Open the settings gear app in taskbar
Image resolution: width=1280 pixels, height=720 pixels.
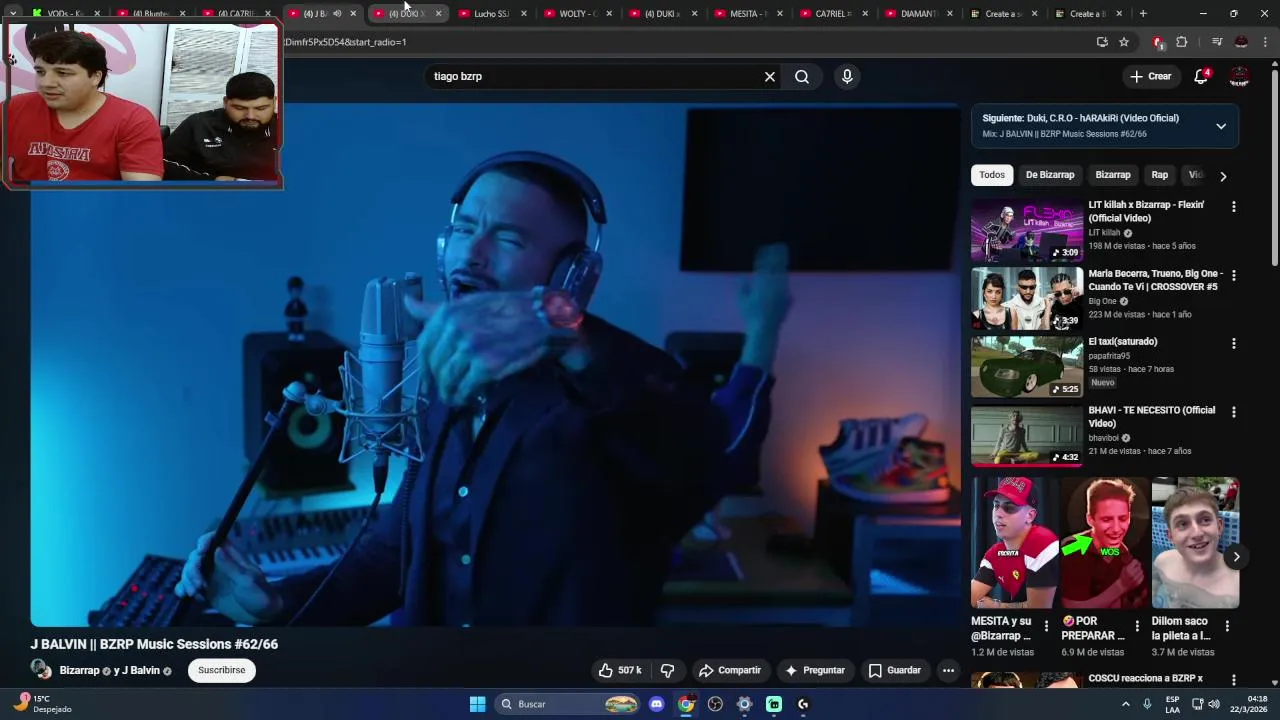click(744, 704)
